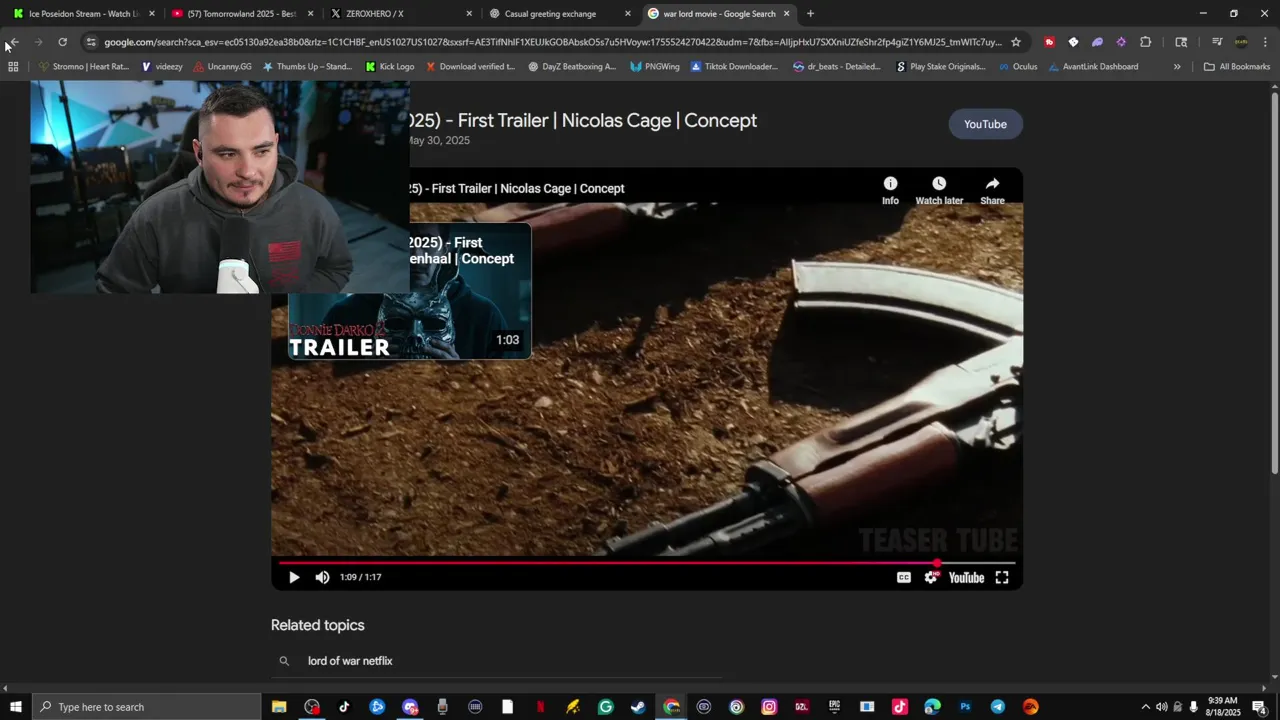
Task: Toggle closed captions on the video
Action: [x=904, y=577]
